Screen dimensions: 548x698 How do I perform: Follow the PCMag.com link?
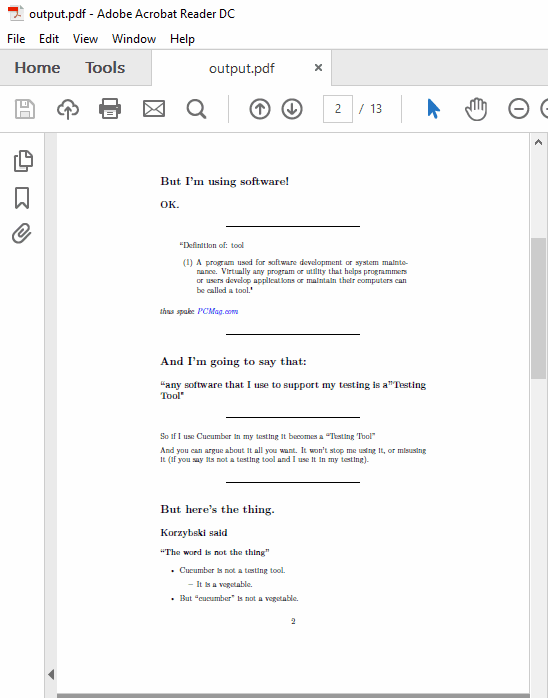point(218,311)
